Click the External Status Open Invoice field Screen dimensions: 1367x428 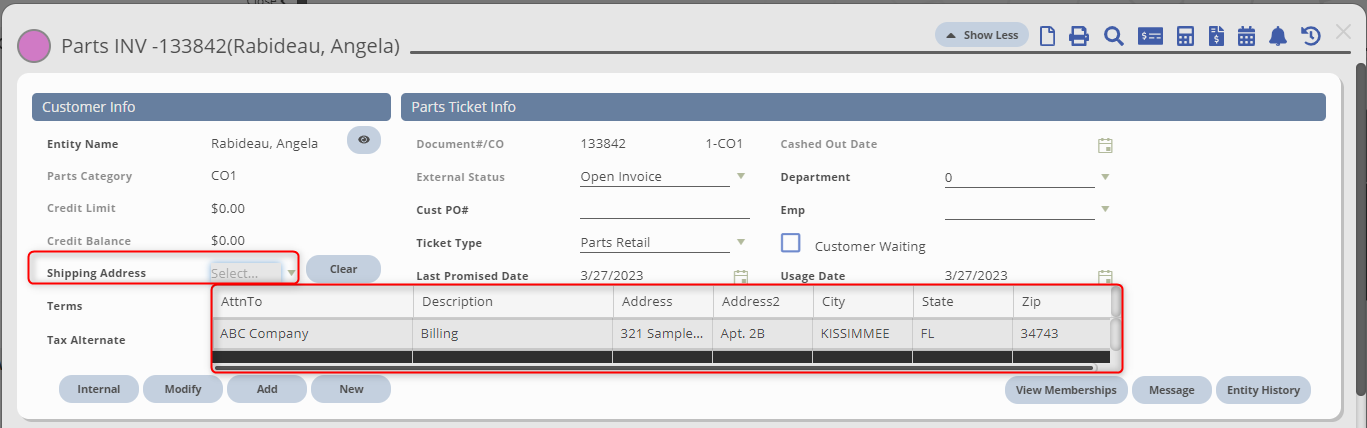(655, 177)
